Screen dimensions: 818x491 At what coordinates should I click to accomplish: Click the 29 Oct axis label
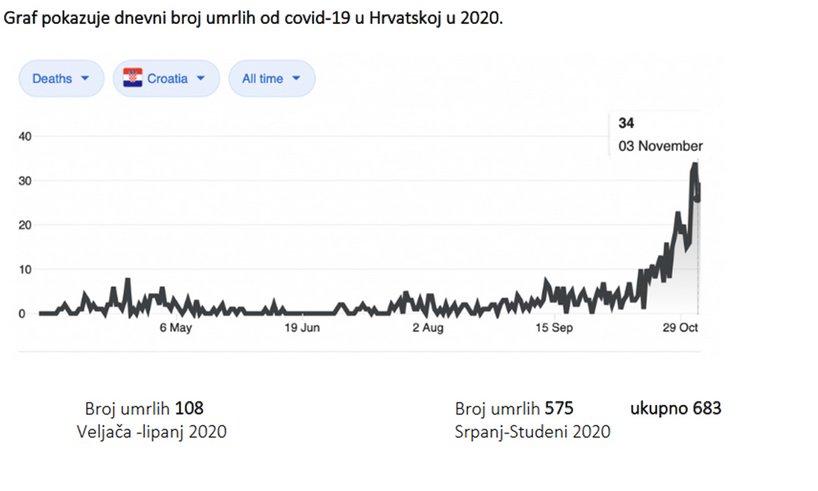click(680, 328)
